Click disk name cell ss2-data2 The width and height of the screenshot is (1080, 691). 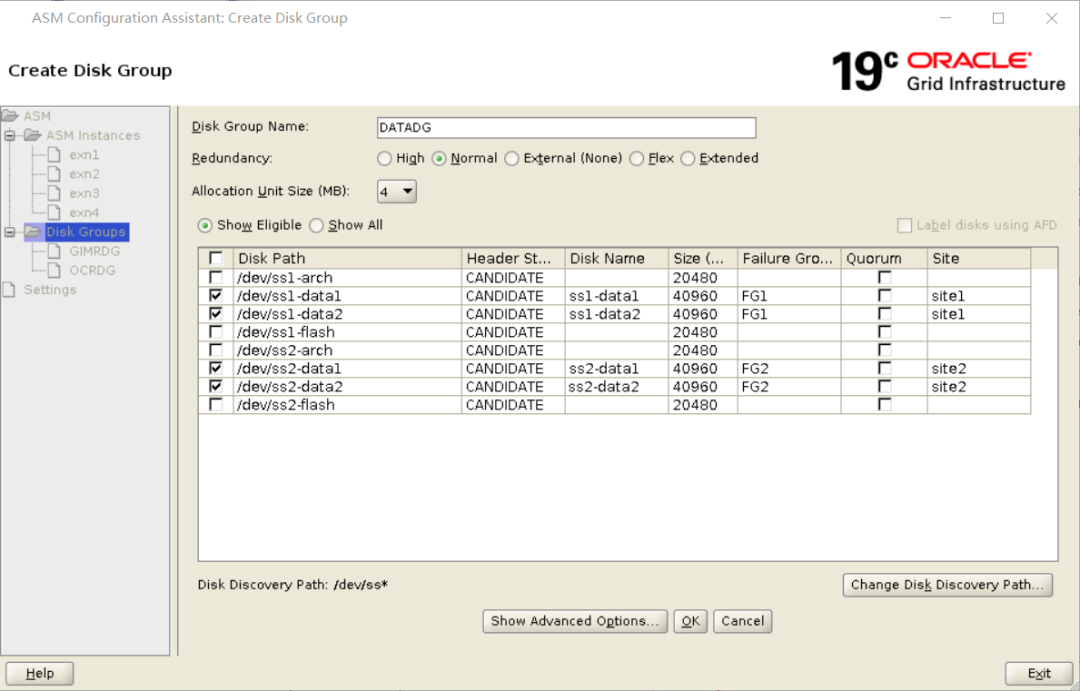[x=616, y=386]
